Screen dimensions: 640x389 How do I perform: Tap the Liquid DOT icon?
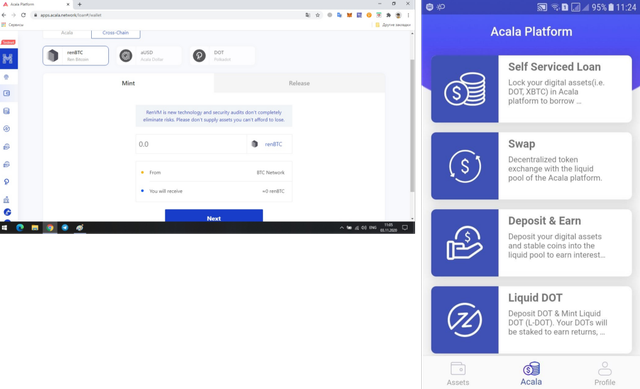[x=464, y=320]
